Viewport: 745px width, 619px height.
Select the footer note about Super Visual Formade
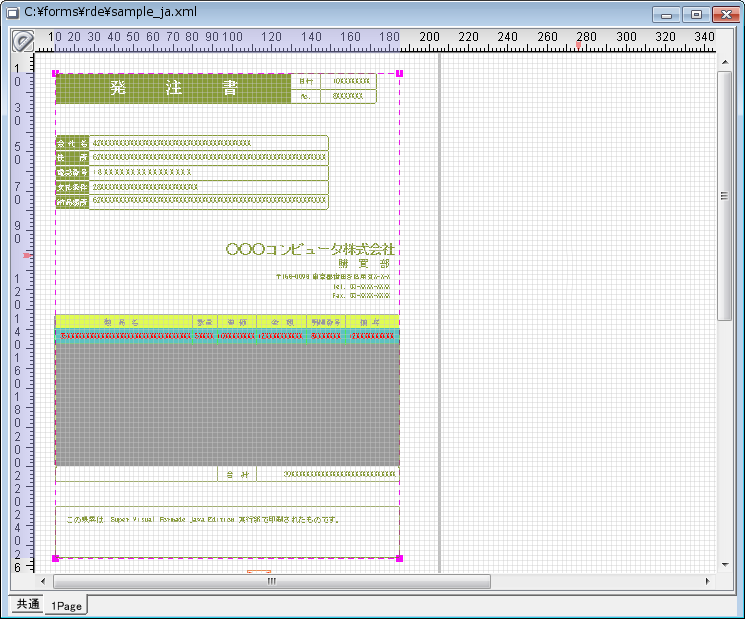tap(203, 520)
